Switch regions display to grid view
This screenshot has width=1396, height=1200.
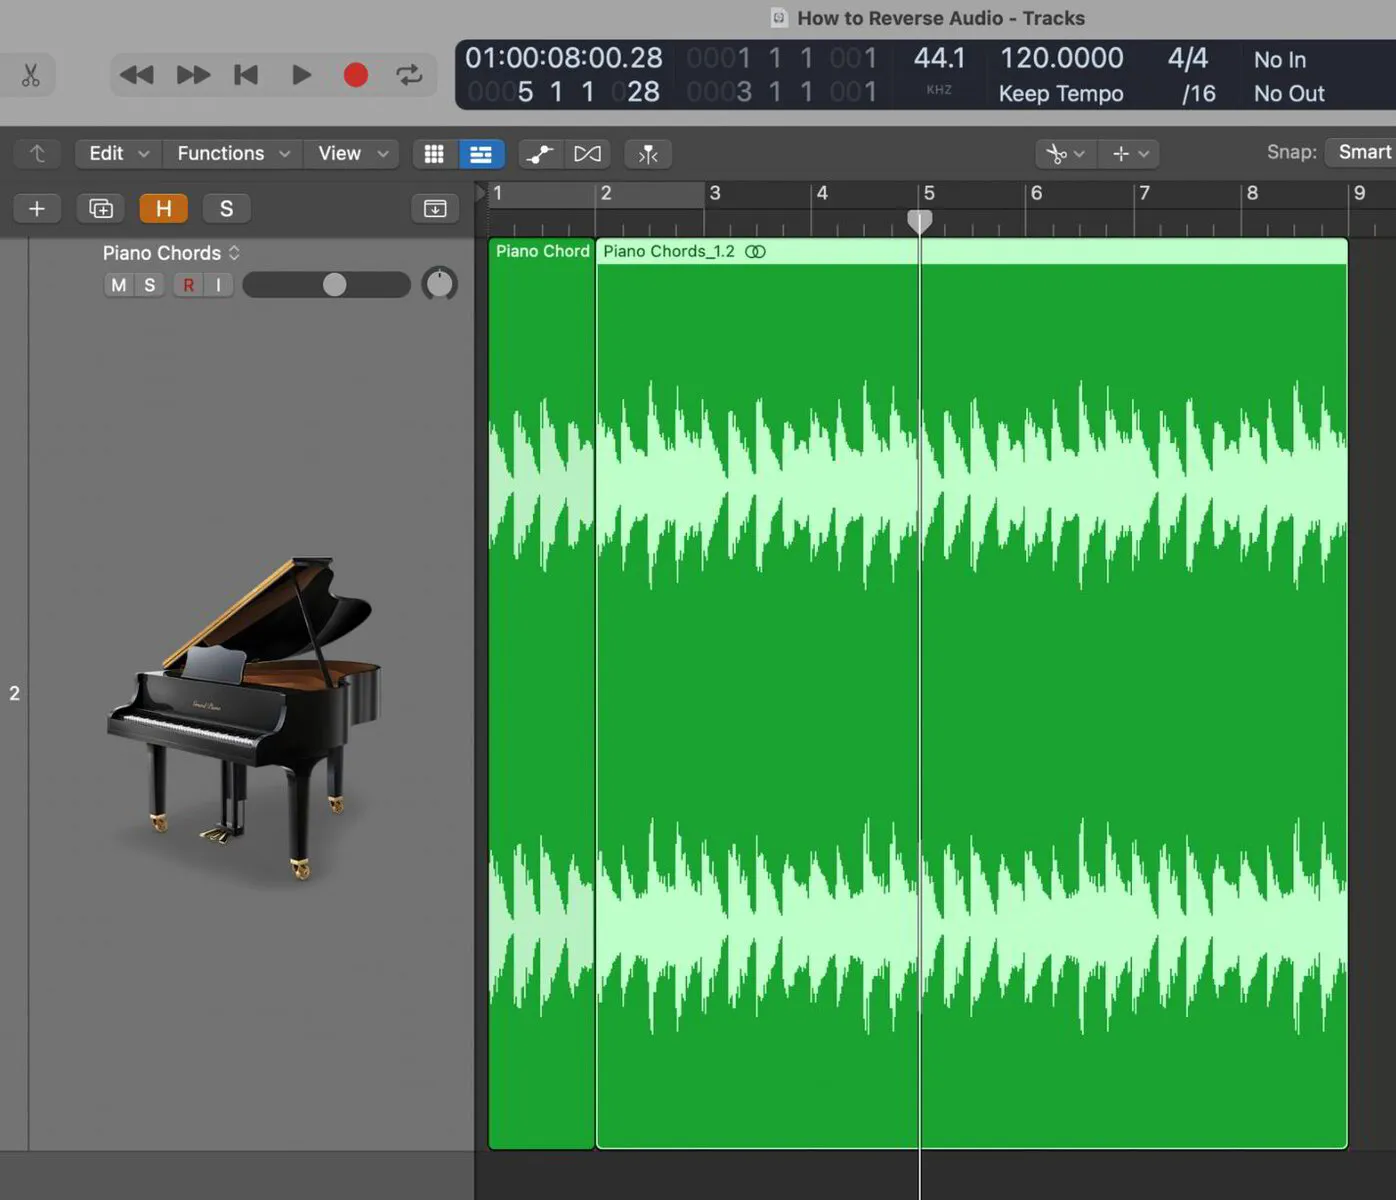pyautogui.click(x=434, y=153)
